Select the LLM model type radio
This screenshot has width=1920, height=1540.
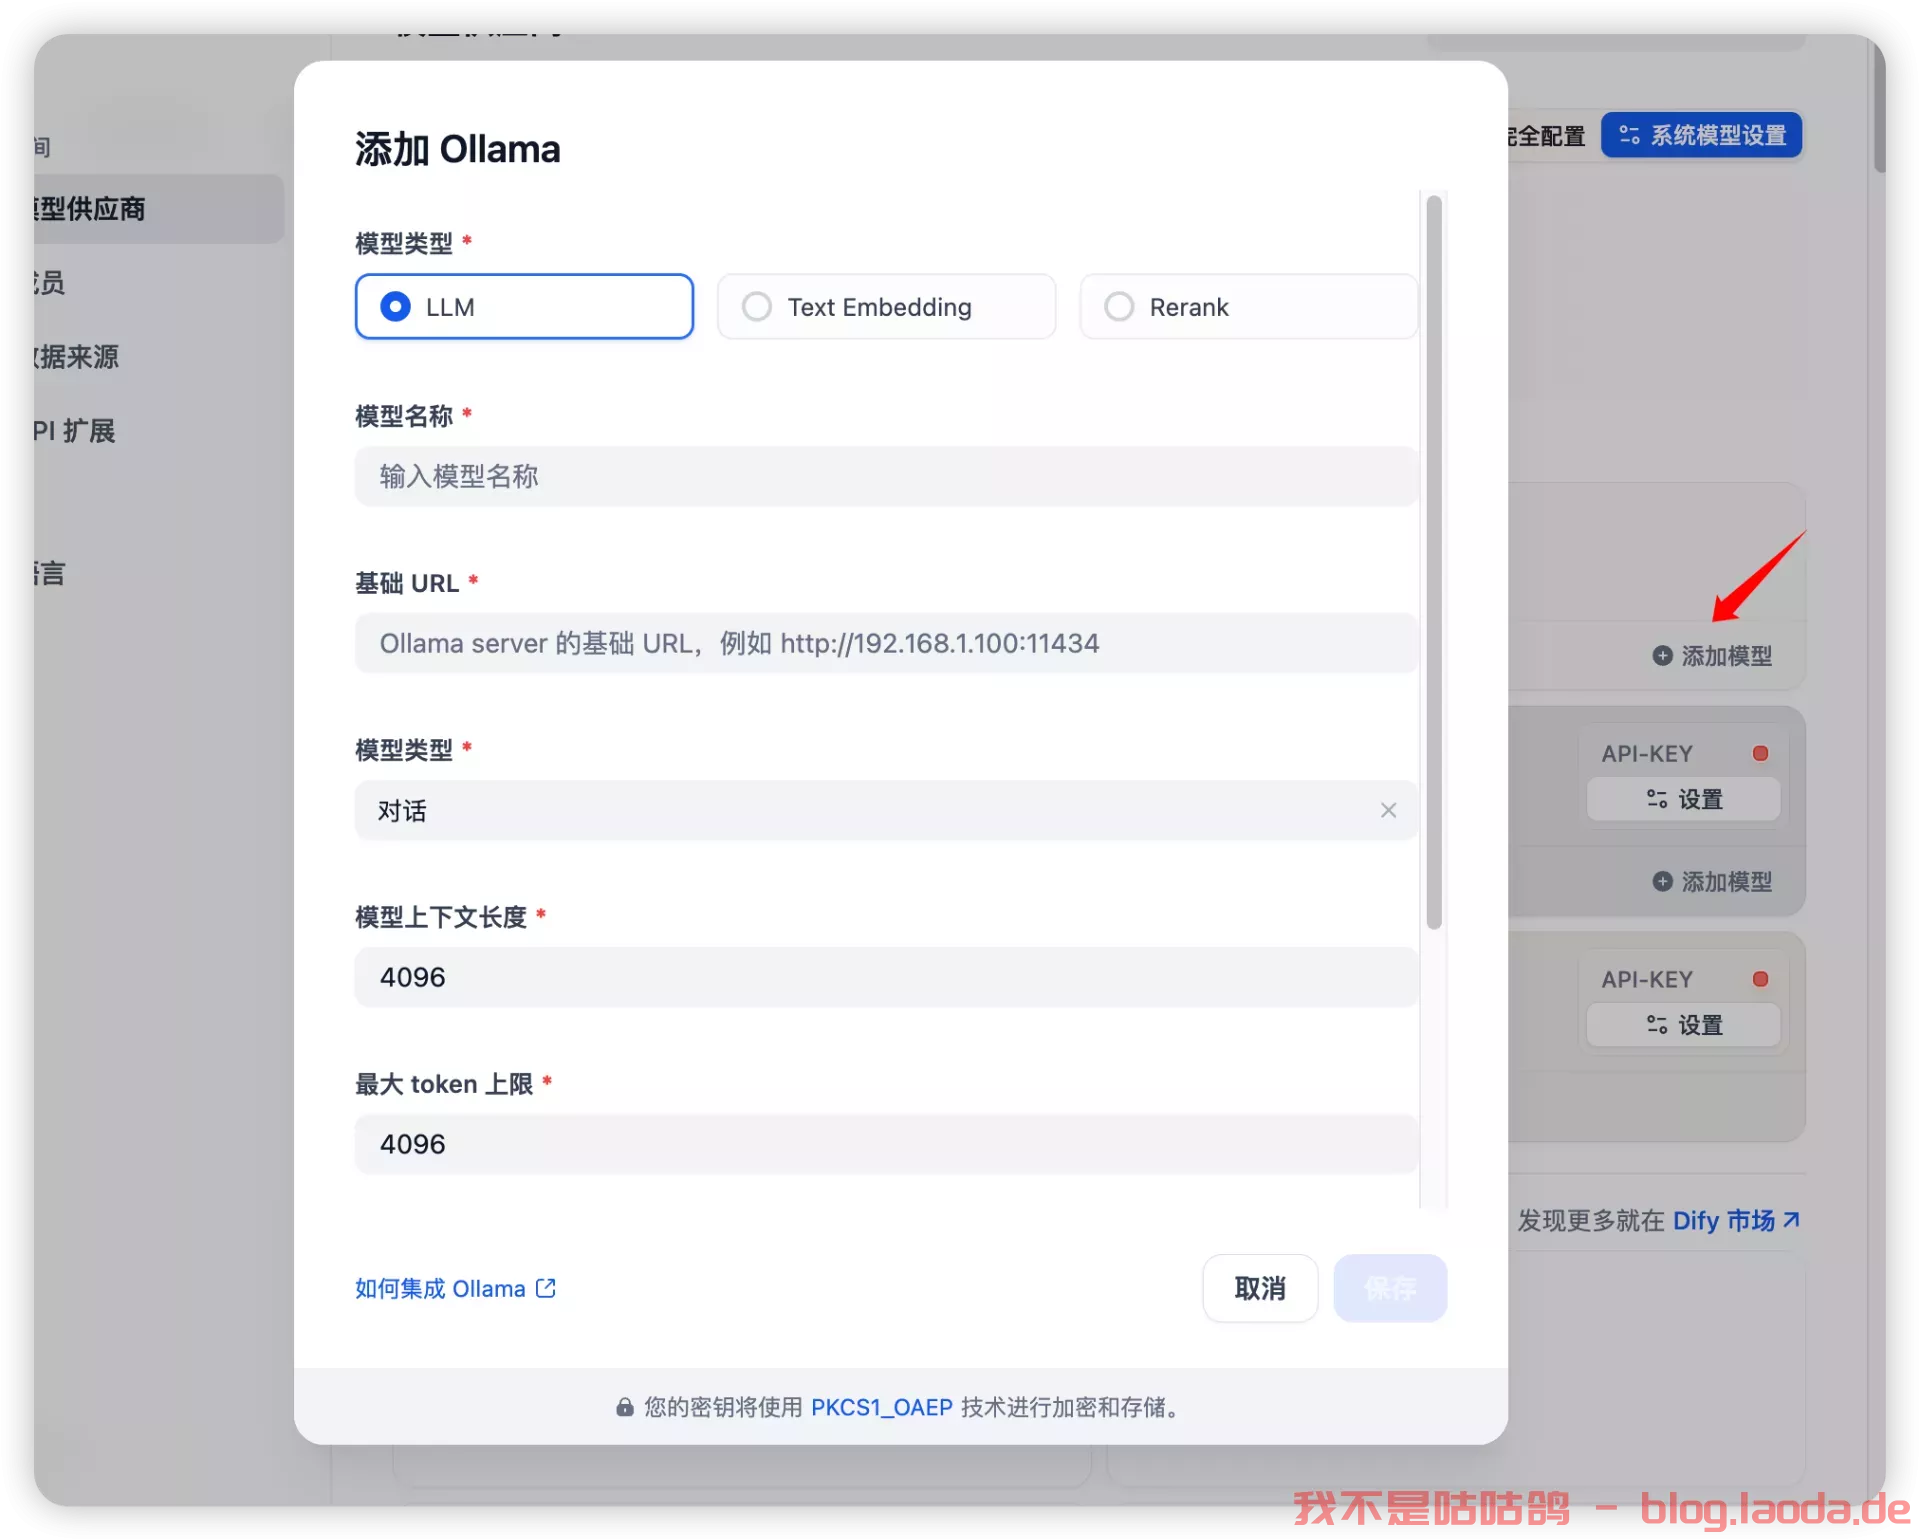coord(524,307)
